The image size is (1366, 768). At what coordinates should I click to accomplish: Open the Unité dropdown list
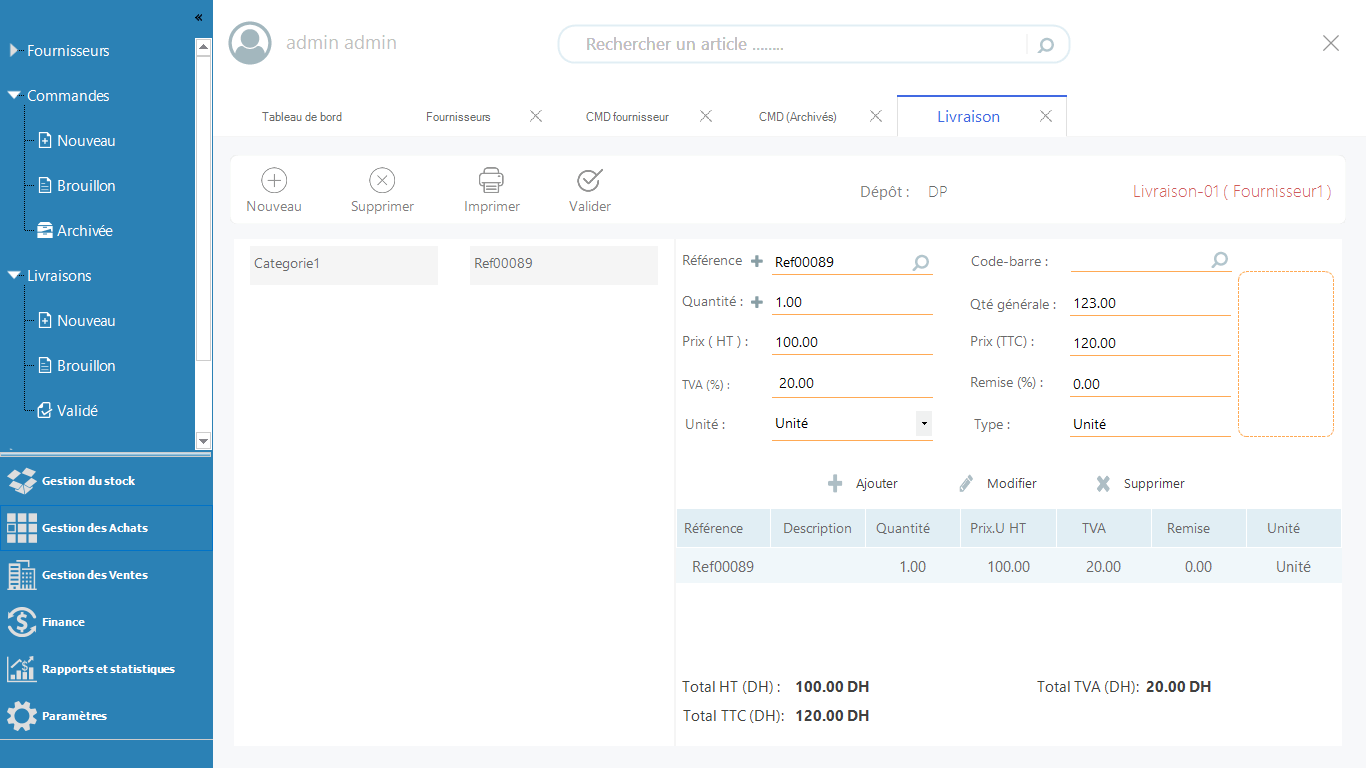click(923, 424)
